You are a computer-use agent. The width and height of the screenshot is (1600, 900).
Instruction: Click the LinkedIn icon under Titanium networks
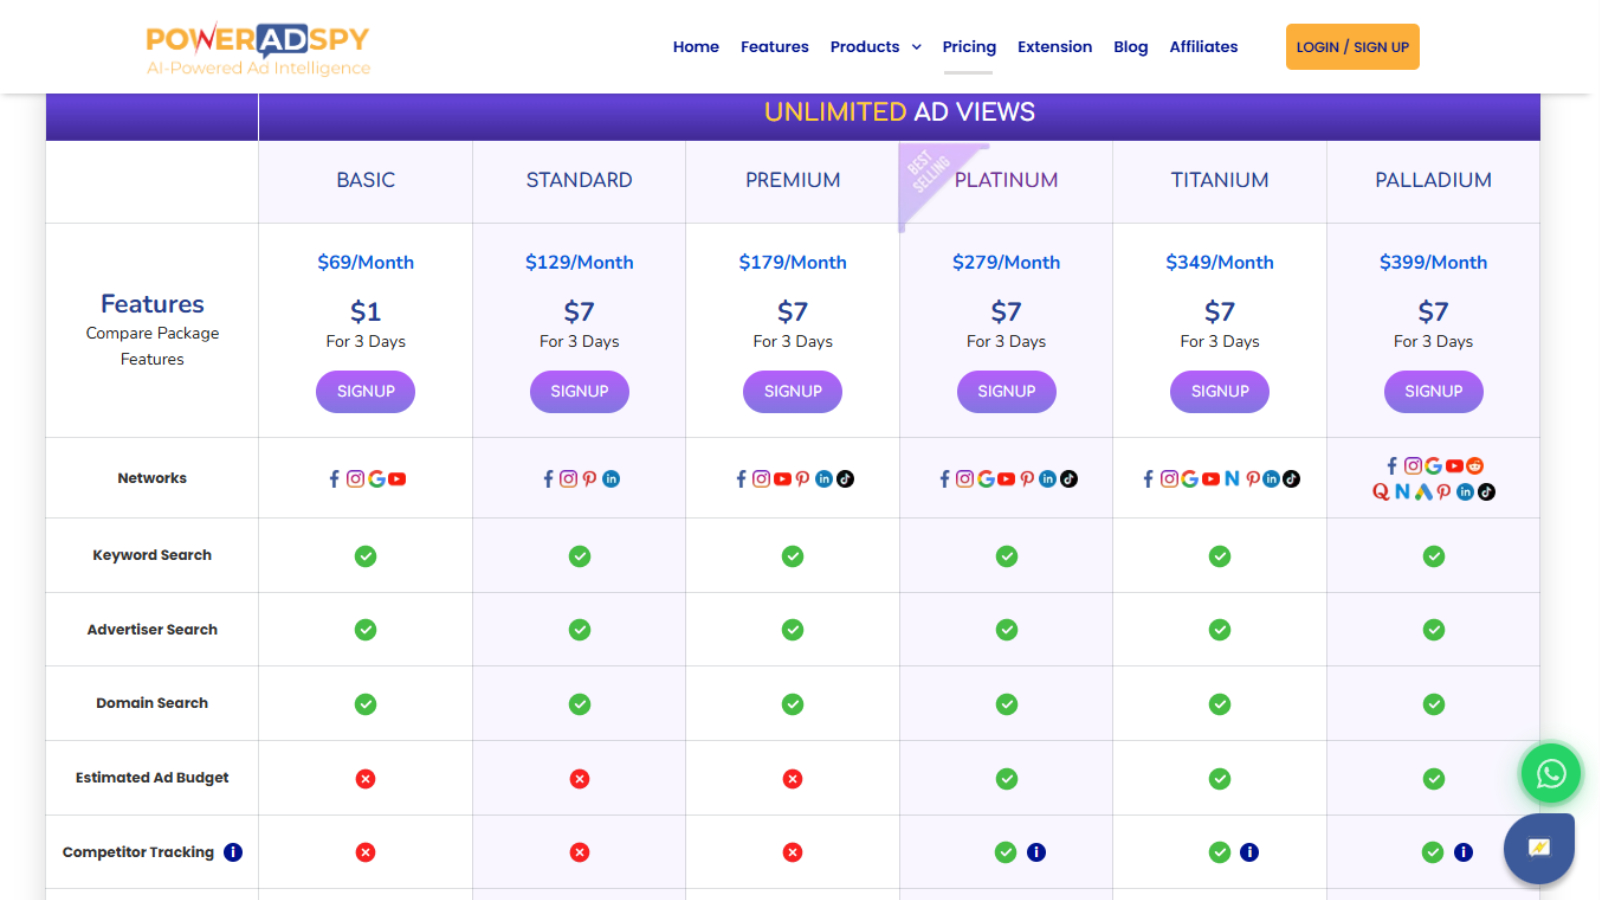(1273, 479)
